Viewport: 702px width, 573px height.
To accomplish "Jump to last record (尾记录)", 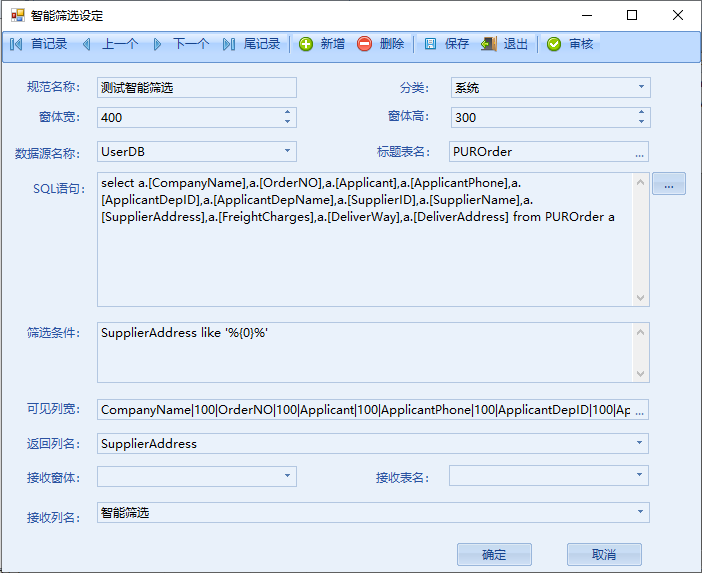I will [x=251, y=44].
